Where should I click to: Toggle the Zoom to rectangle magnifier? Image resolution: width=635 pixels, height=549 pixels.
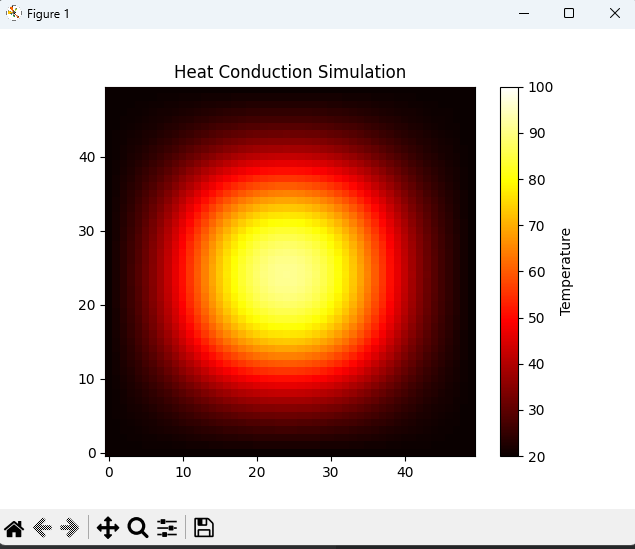click(138, 528)
